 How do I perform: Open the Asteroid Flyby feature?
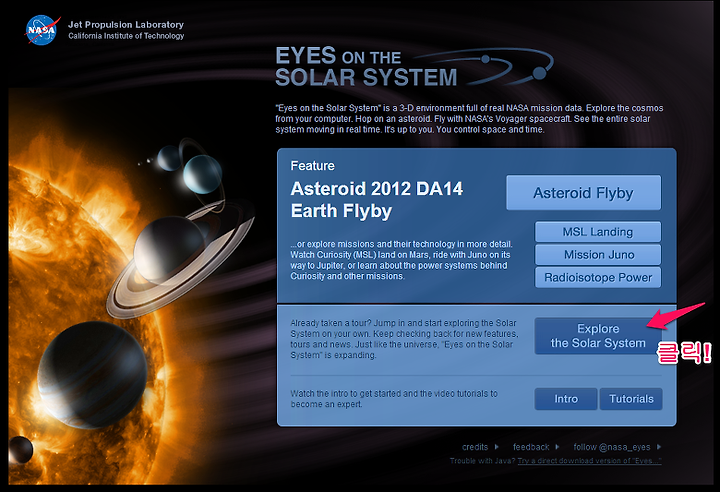[x=584, y=192]
